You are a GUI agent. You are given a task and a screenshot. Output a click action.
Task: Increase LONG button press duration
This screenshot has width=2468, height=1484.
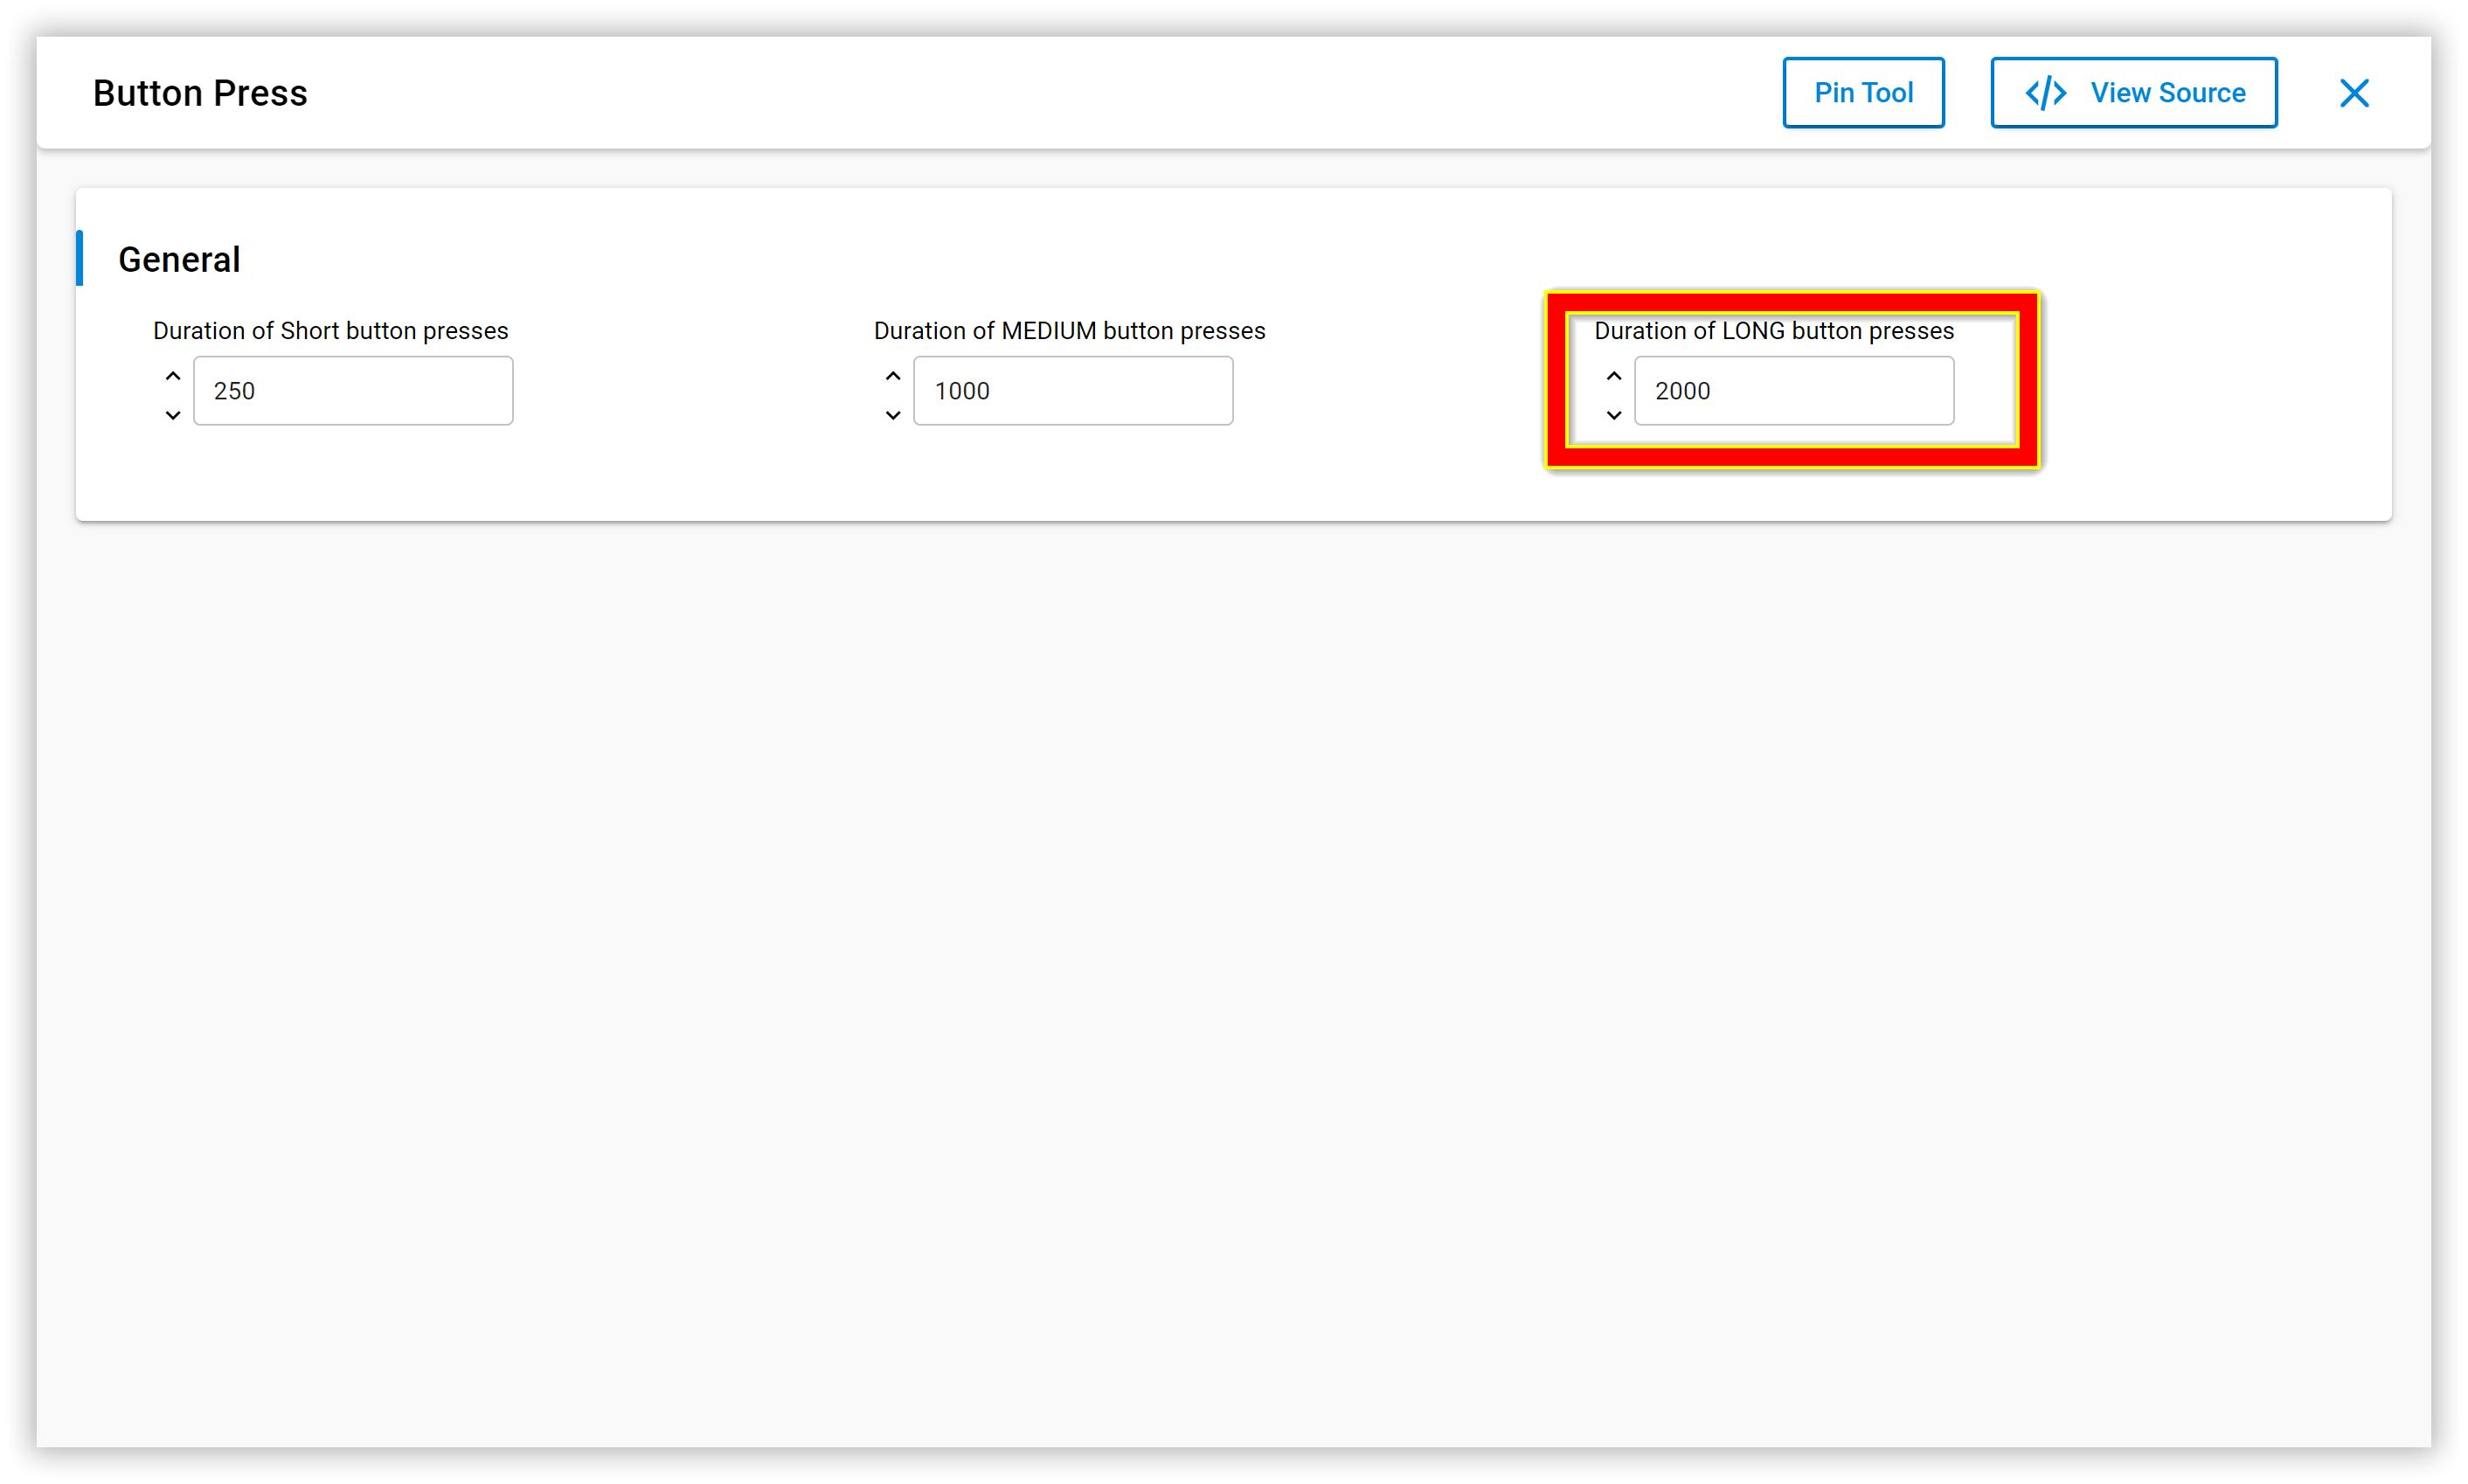tap(1614, 376)
